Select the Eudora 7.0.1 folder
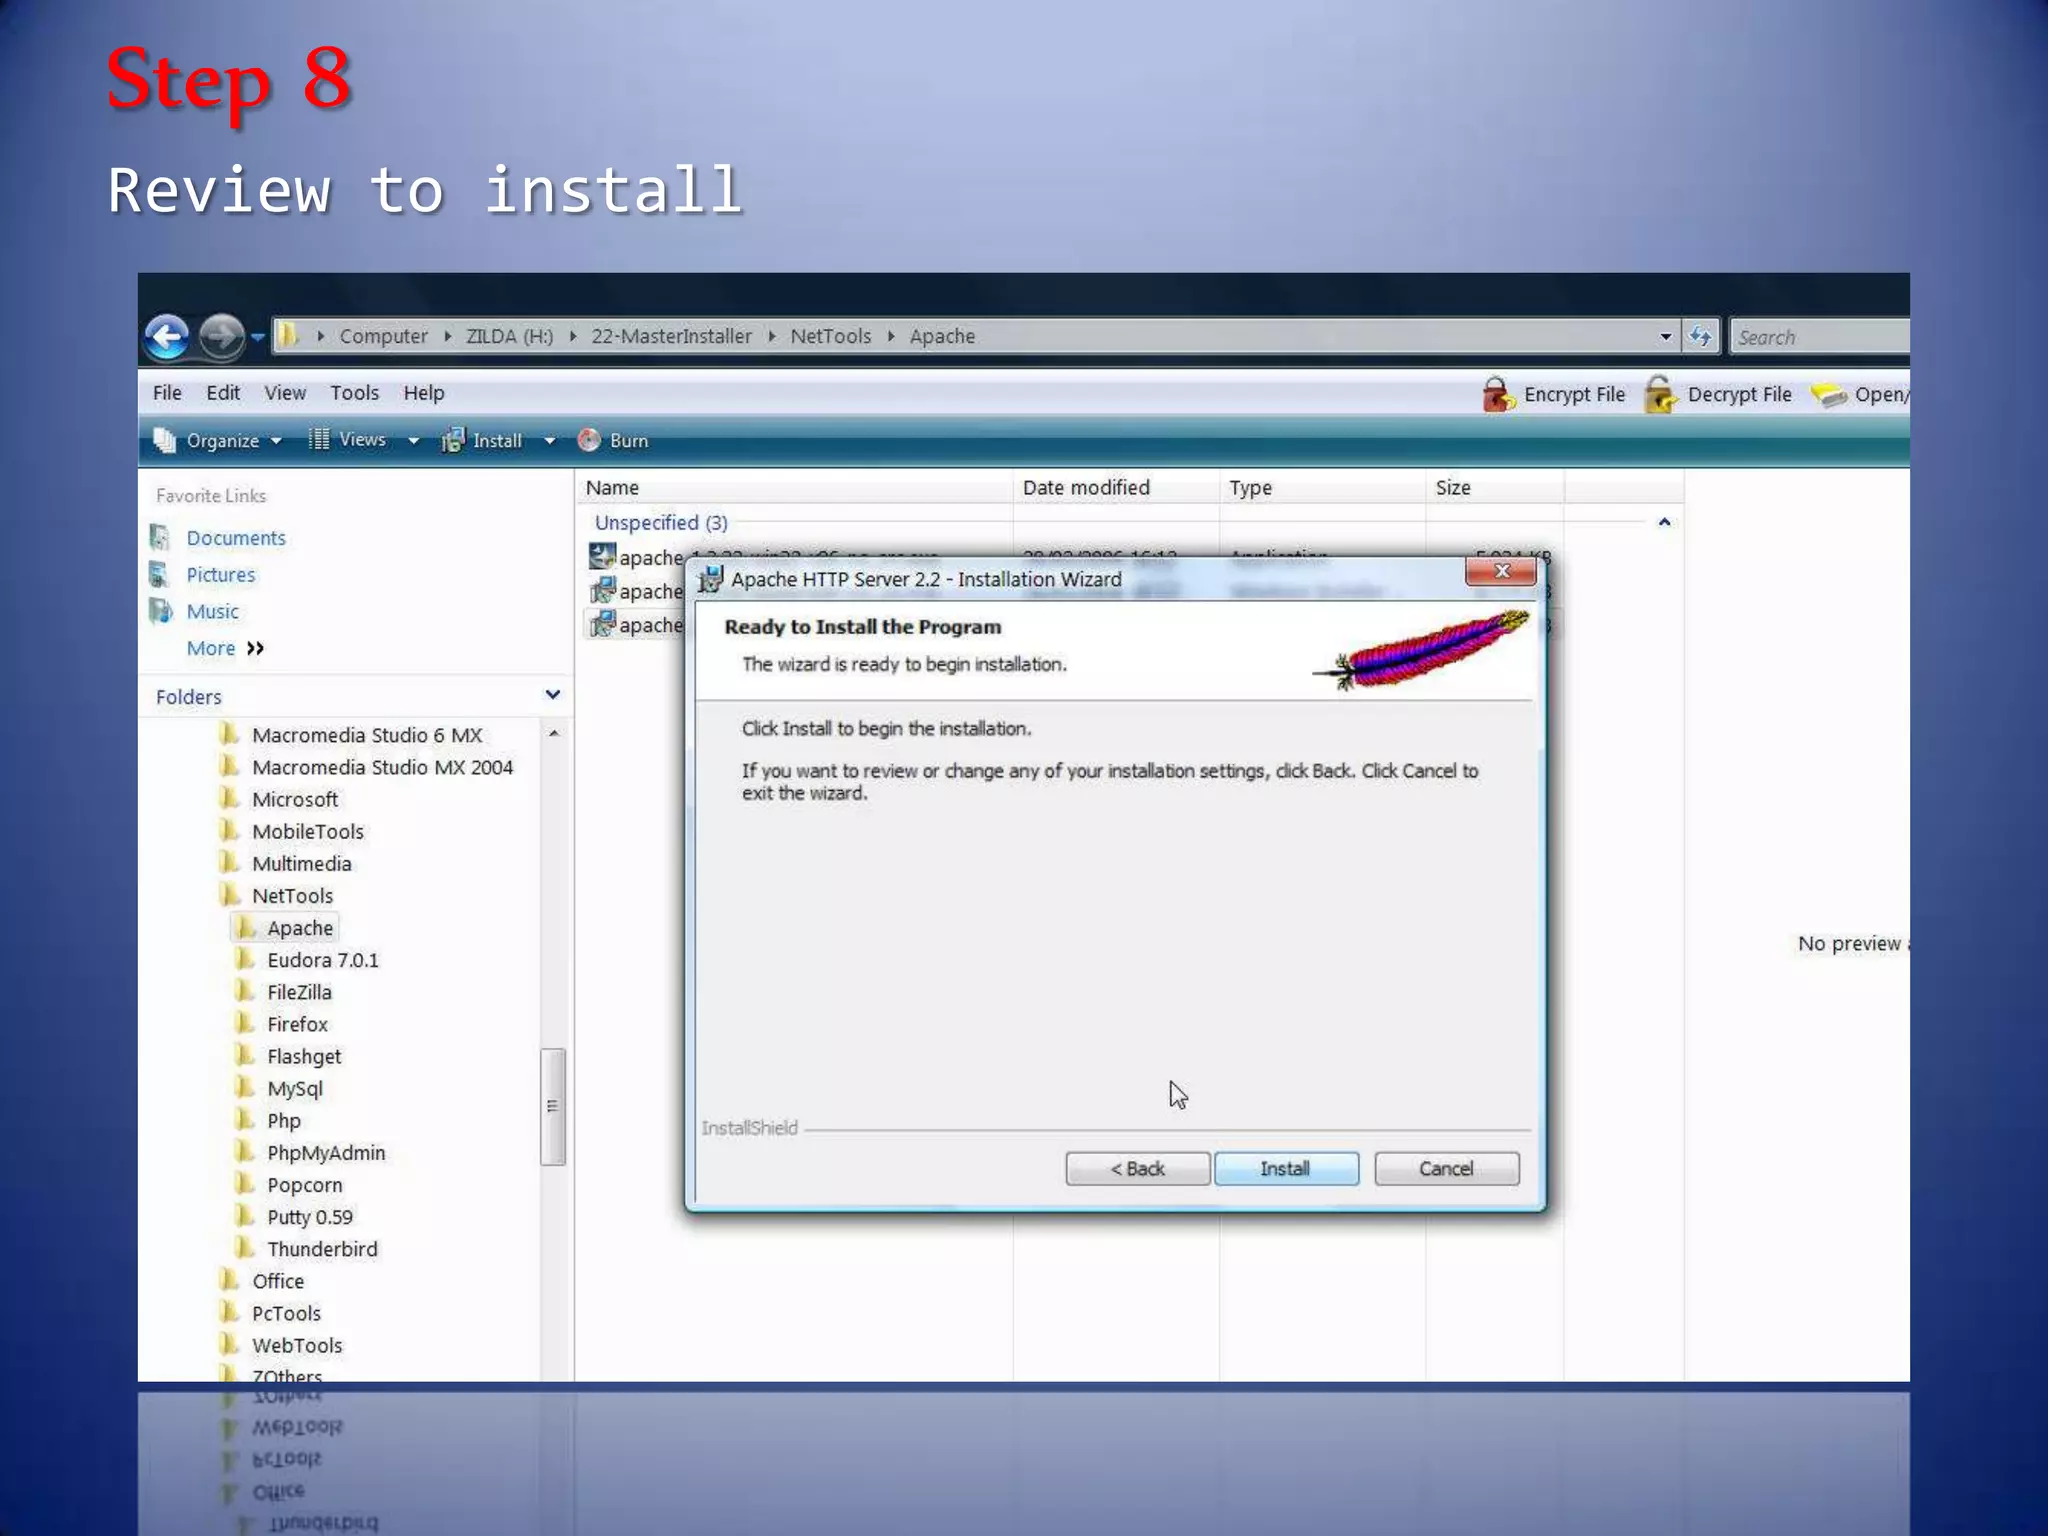2048x1536 pixels. pos(322,960)
